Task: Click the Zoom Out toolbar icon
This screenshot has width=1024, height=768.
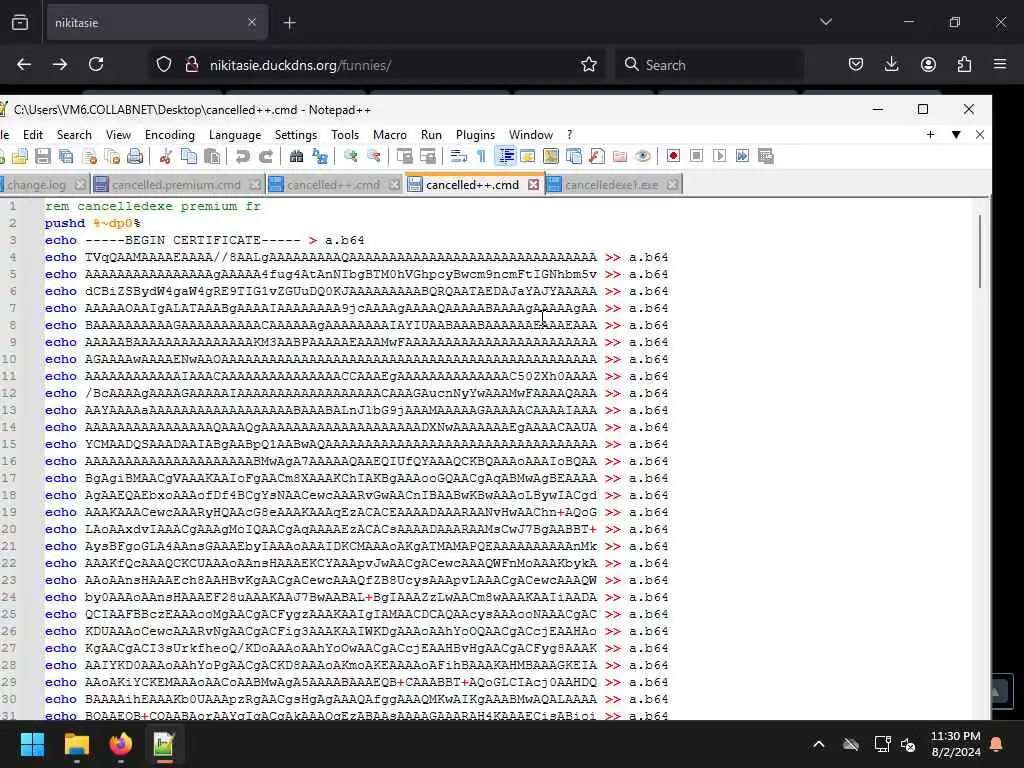Action: click(x=374, y=156)
